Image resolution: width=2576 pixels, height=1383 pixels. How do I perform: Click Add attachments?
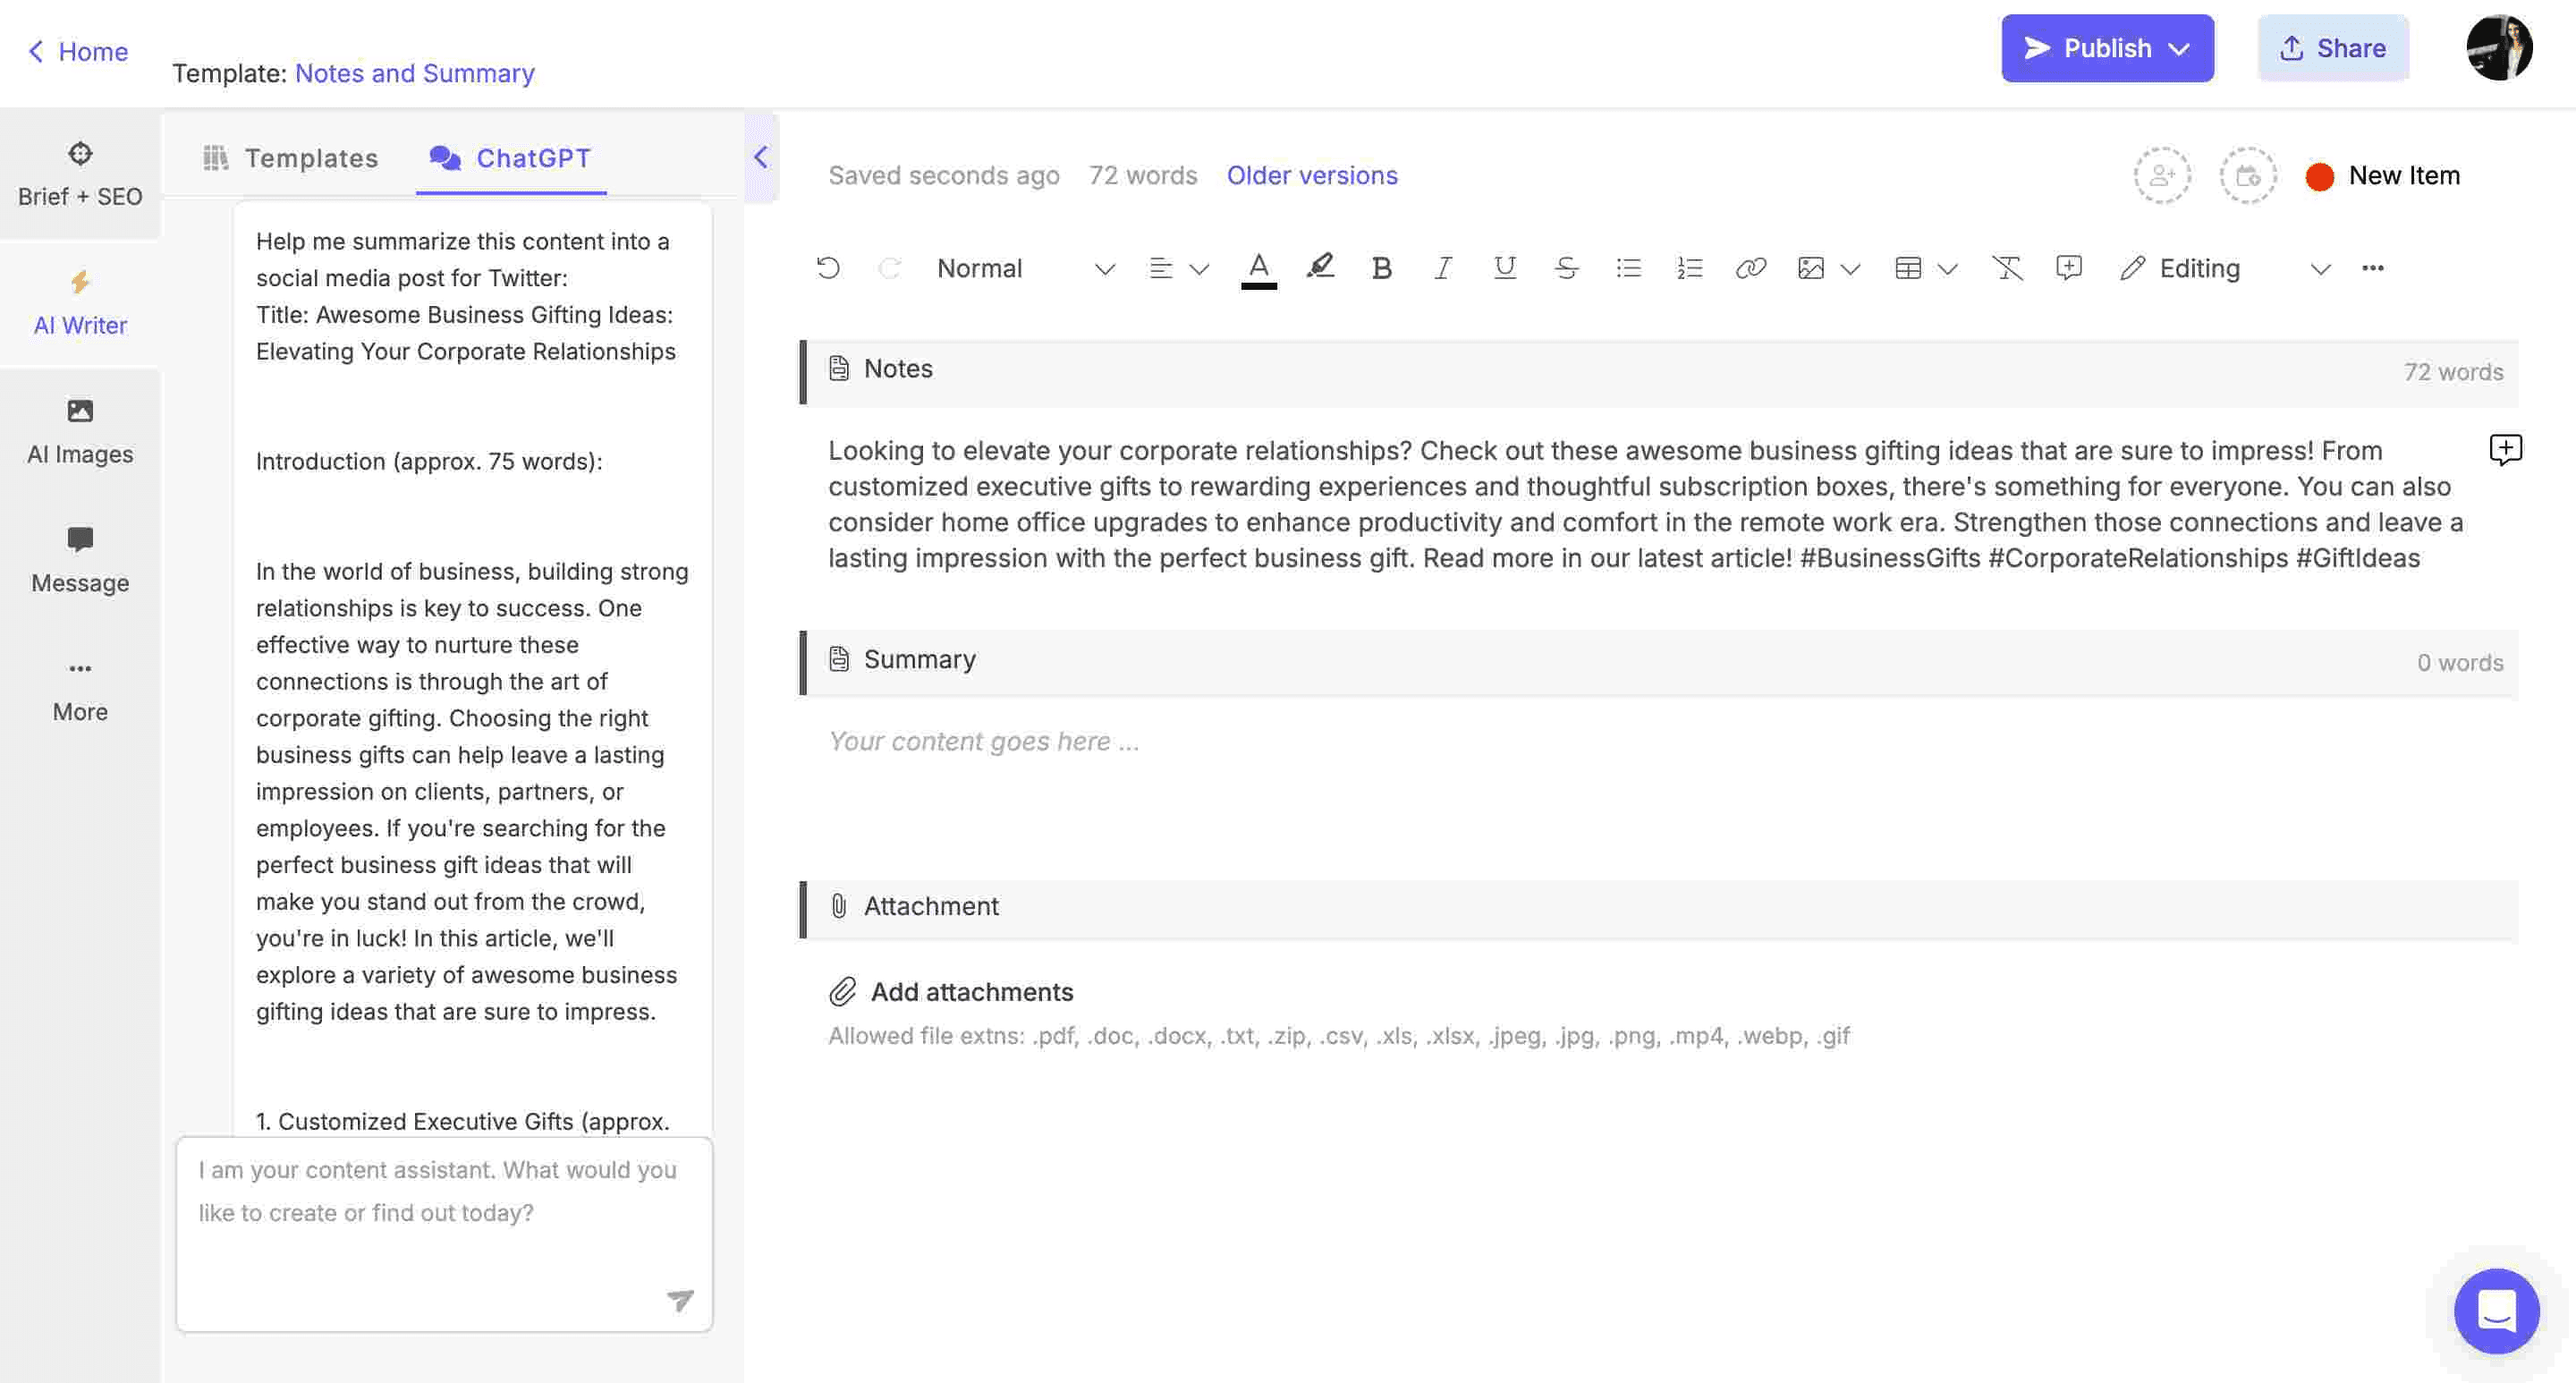pyautogui.click(x=951, y=992)
